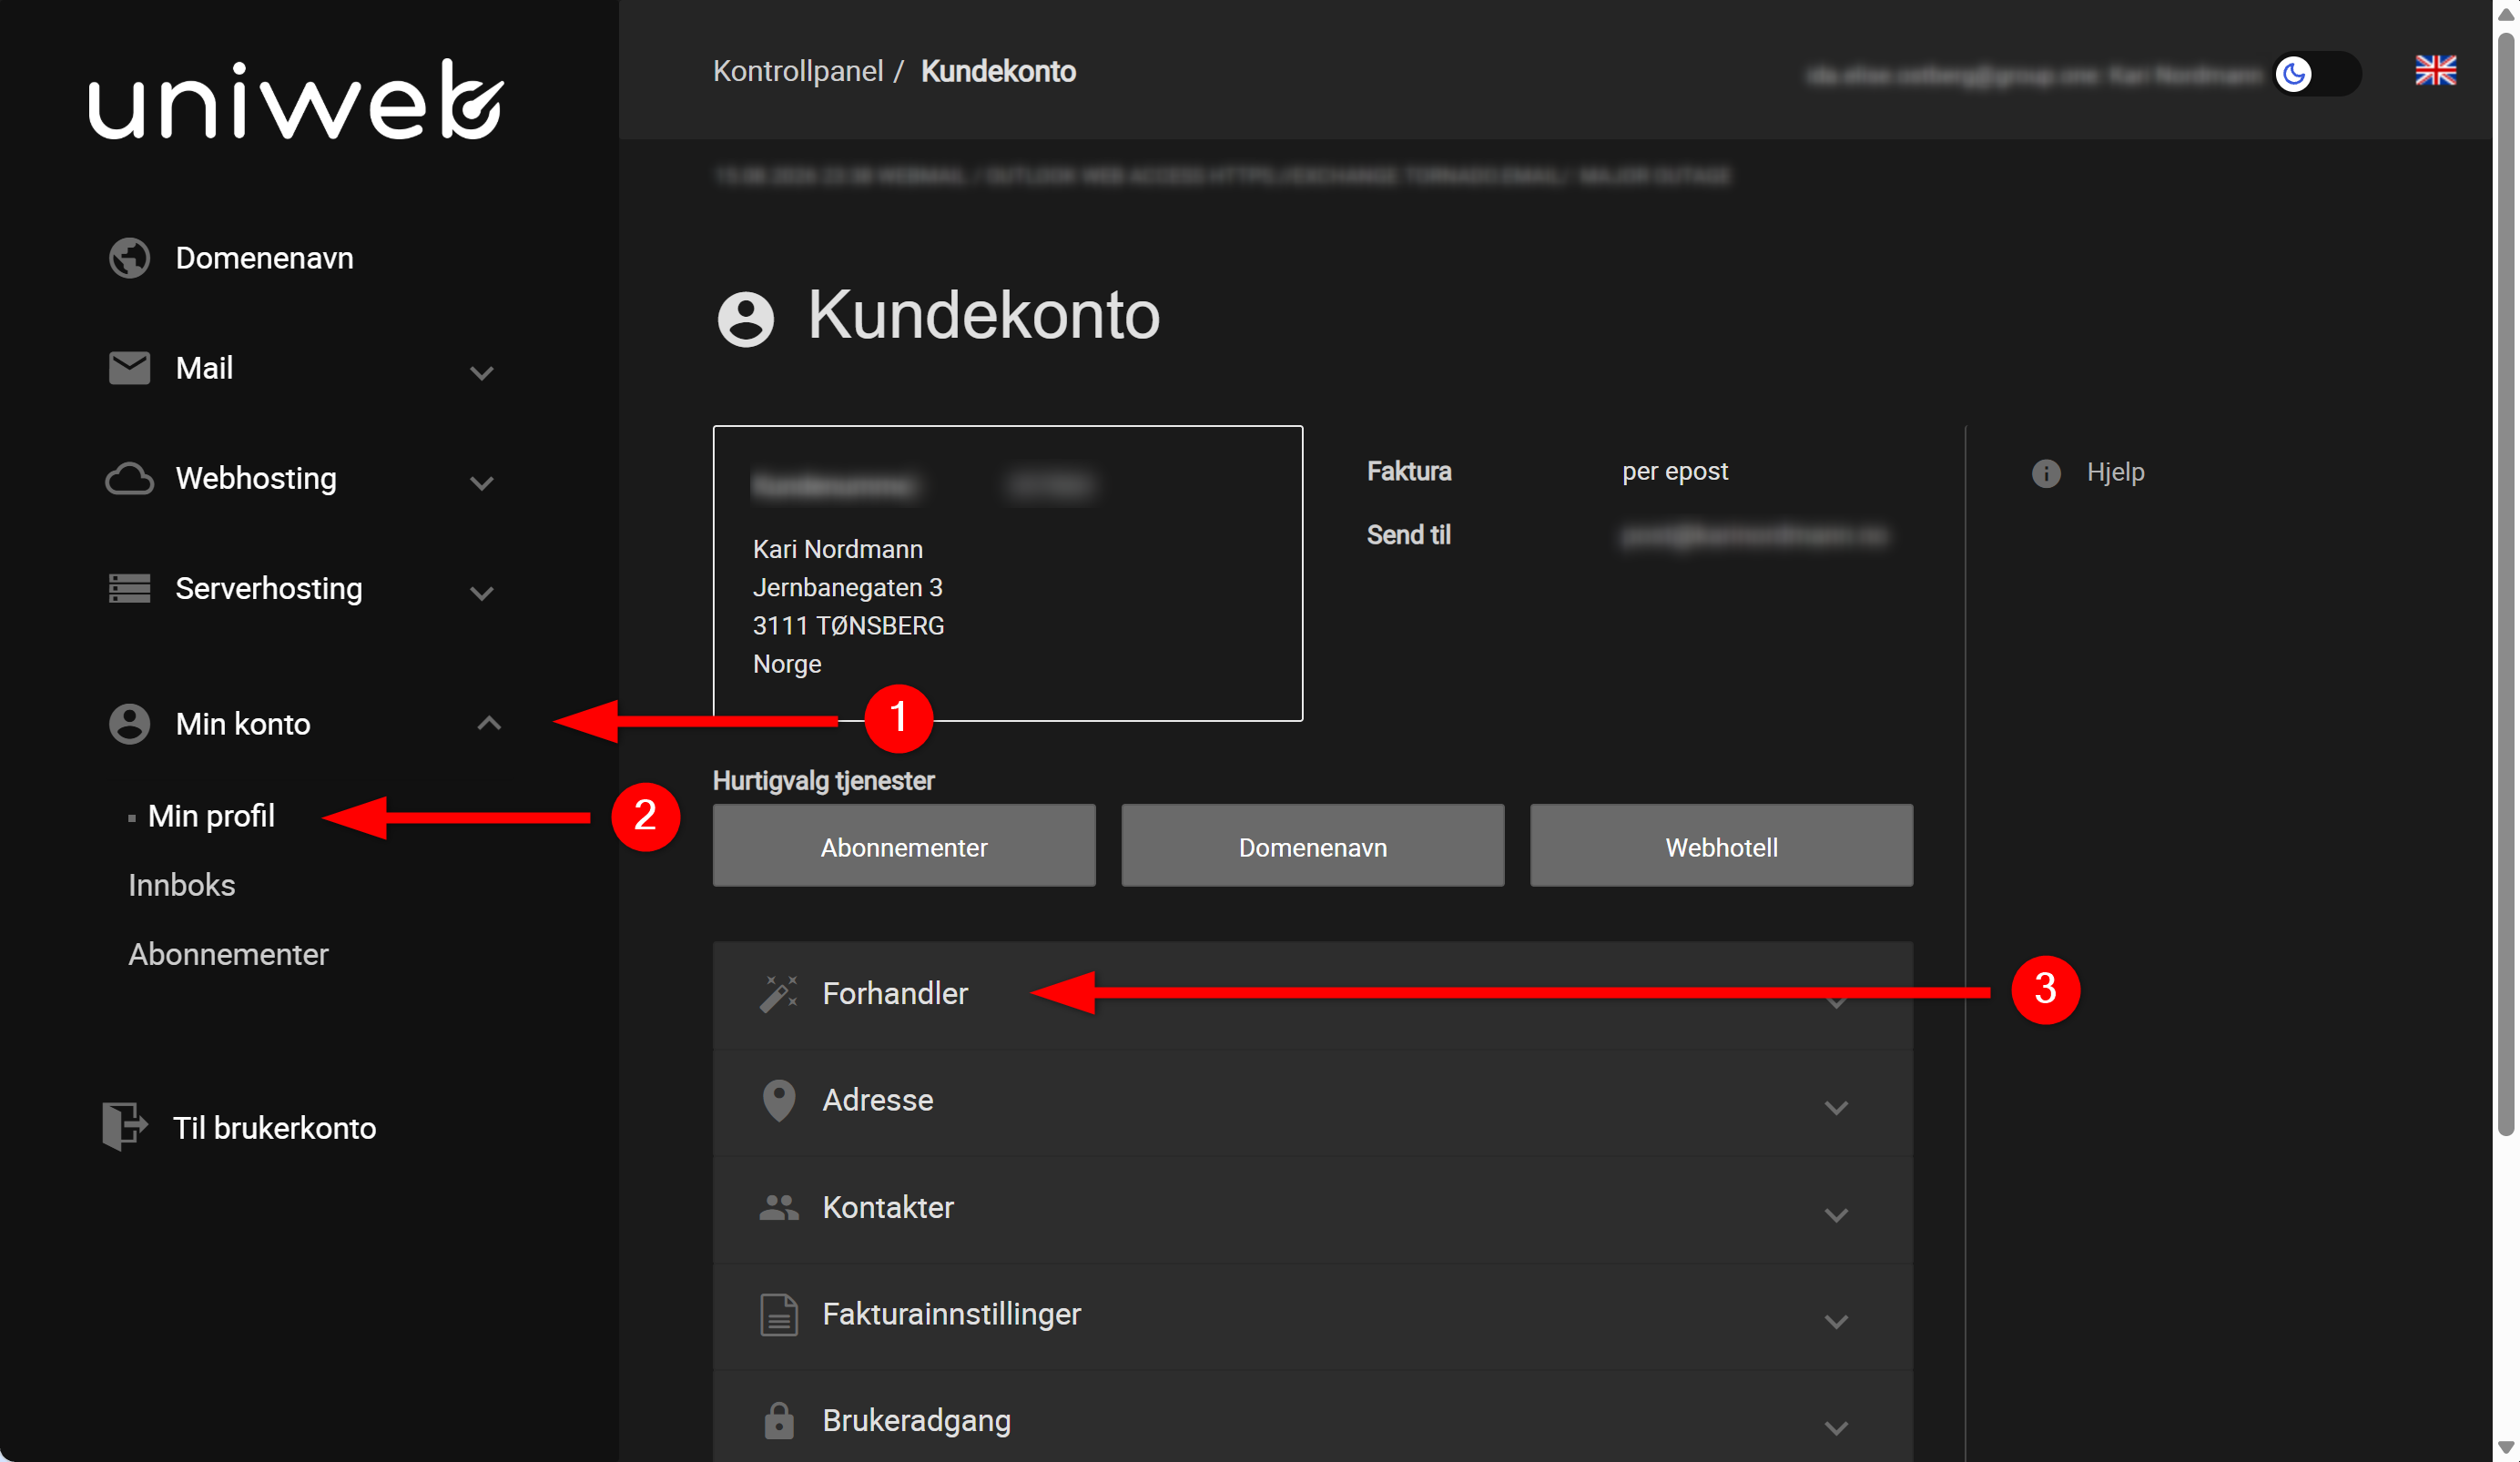Click the Forhandler section title
The width and height of the screenshot is (2520, 1462).
coord(895,993)
